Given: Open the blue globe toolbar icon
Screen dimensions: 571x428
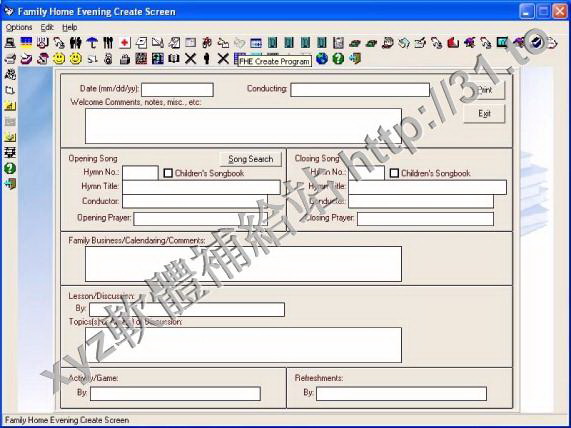Looking at the screenshot, I should 322,58.
